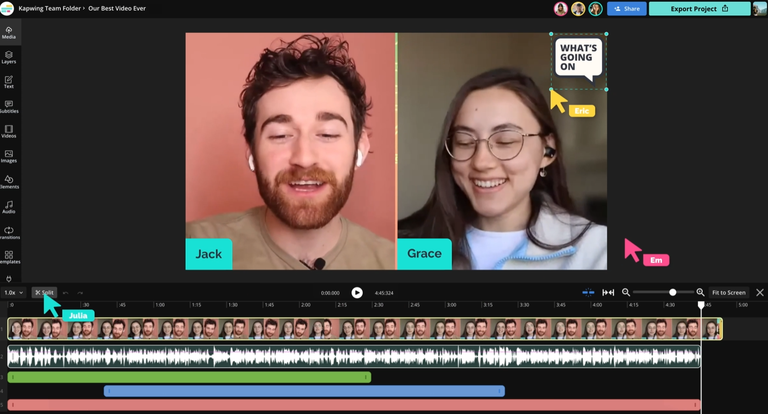This screenshot has width=768, height=414.
Task: Click the redo arrow in the timeline toolbar
Action: [x=80, y=292]
